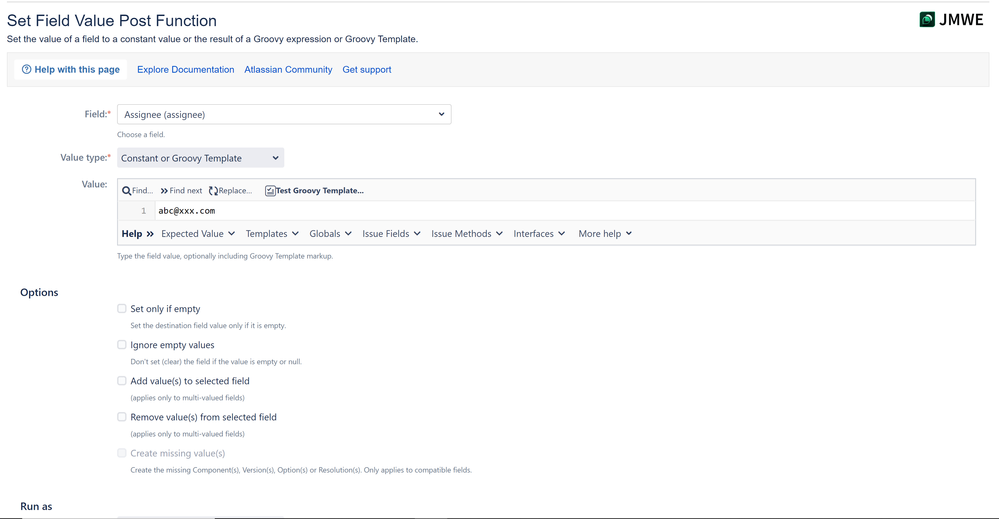Click the 'Choose a field.' hint text

(141, 134)
